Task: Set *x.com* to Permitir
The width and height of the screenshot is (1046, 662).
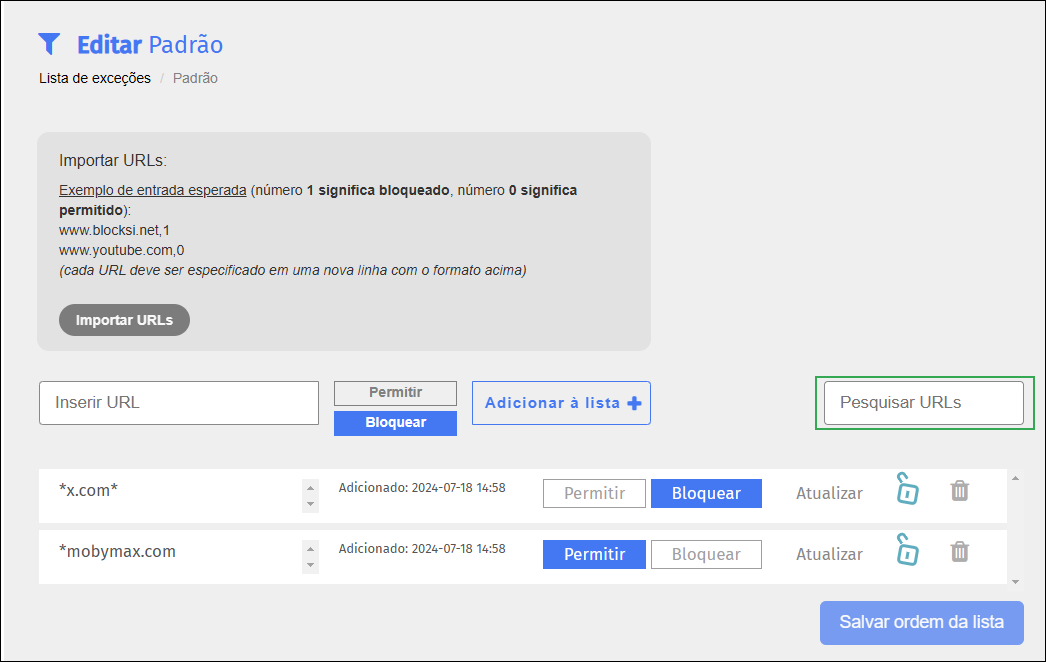Action: [594, 493]
